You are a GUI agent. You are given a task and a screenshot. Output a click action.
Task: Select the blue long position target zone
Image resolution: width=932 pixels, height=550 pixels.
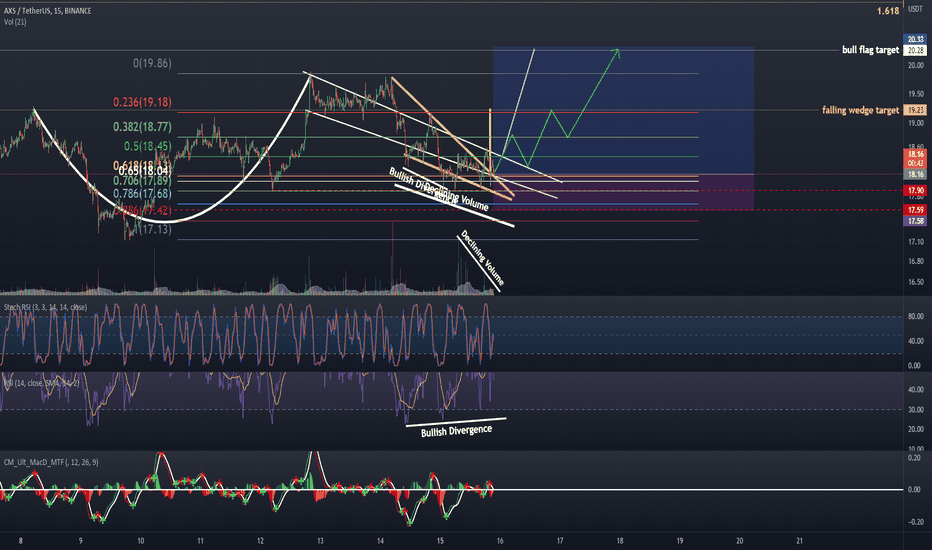coord(624,111)
